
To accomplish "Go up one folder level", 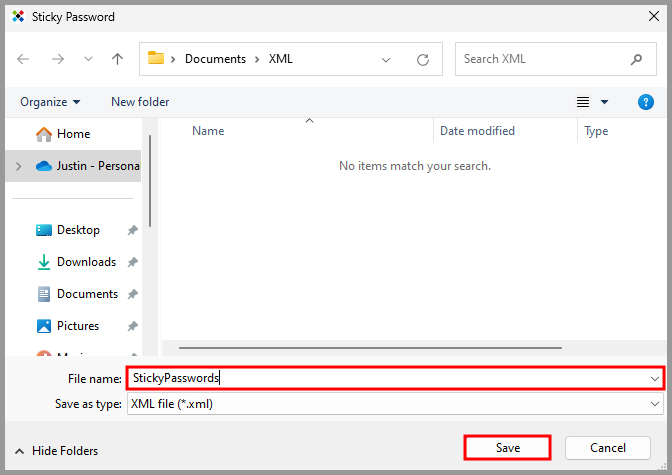I will [x=117, y=59].
